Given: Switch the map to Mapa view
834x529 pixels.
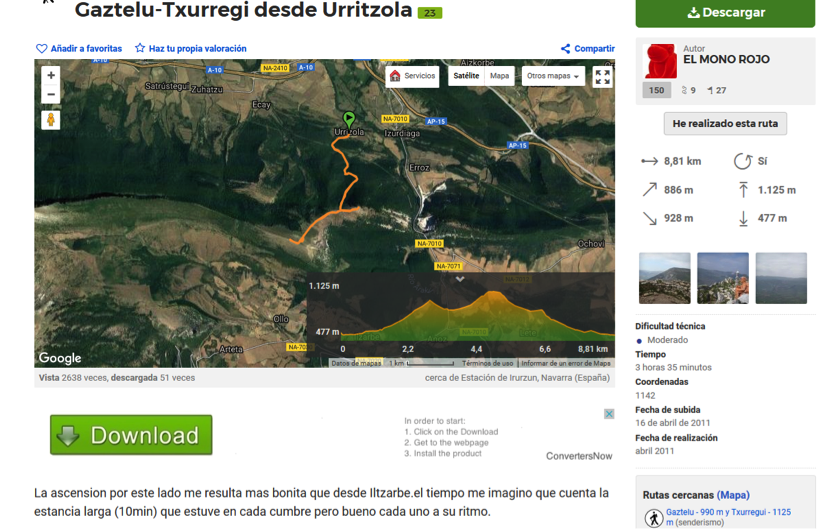Looking at the screenshot, I should click(499, 76).
